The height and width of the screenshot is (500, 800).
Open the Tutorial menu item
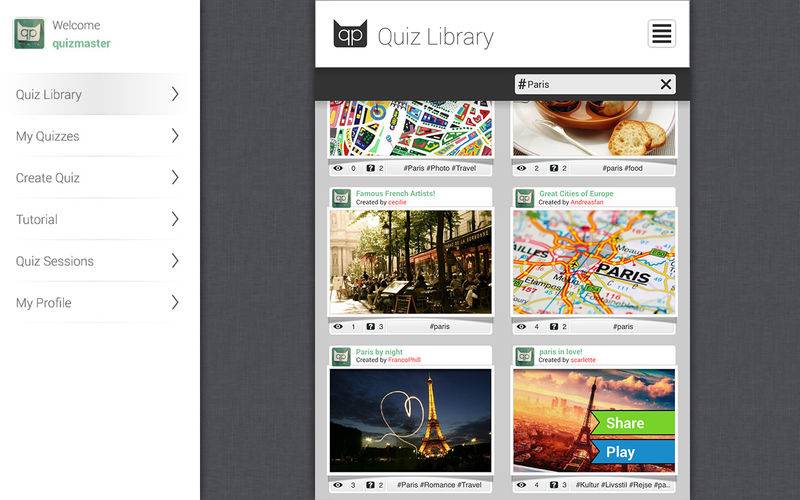(97, 219)
